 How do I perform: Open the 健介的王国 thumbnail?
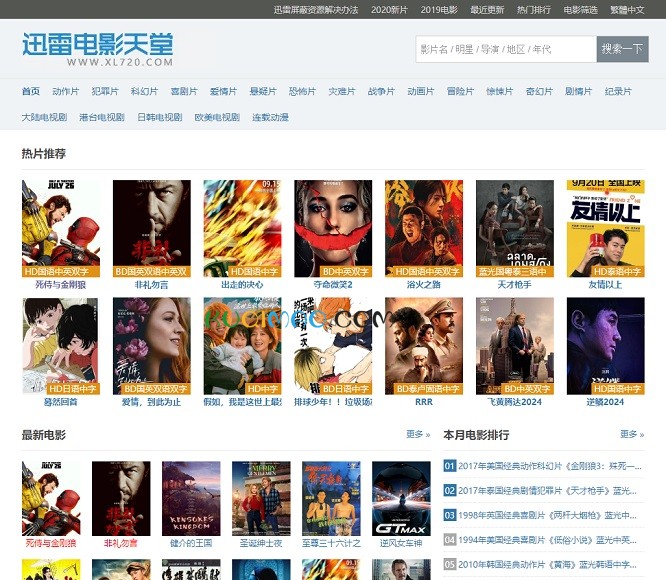coord(191,498)
